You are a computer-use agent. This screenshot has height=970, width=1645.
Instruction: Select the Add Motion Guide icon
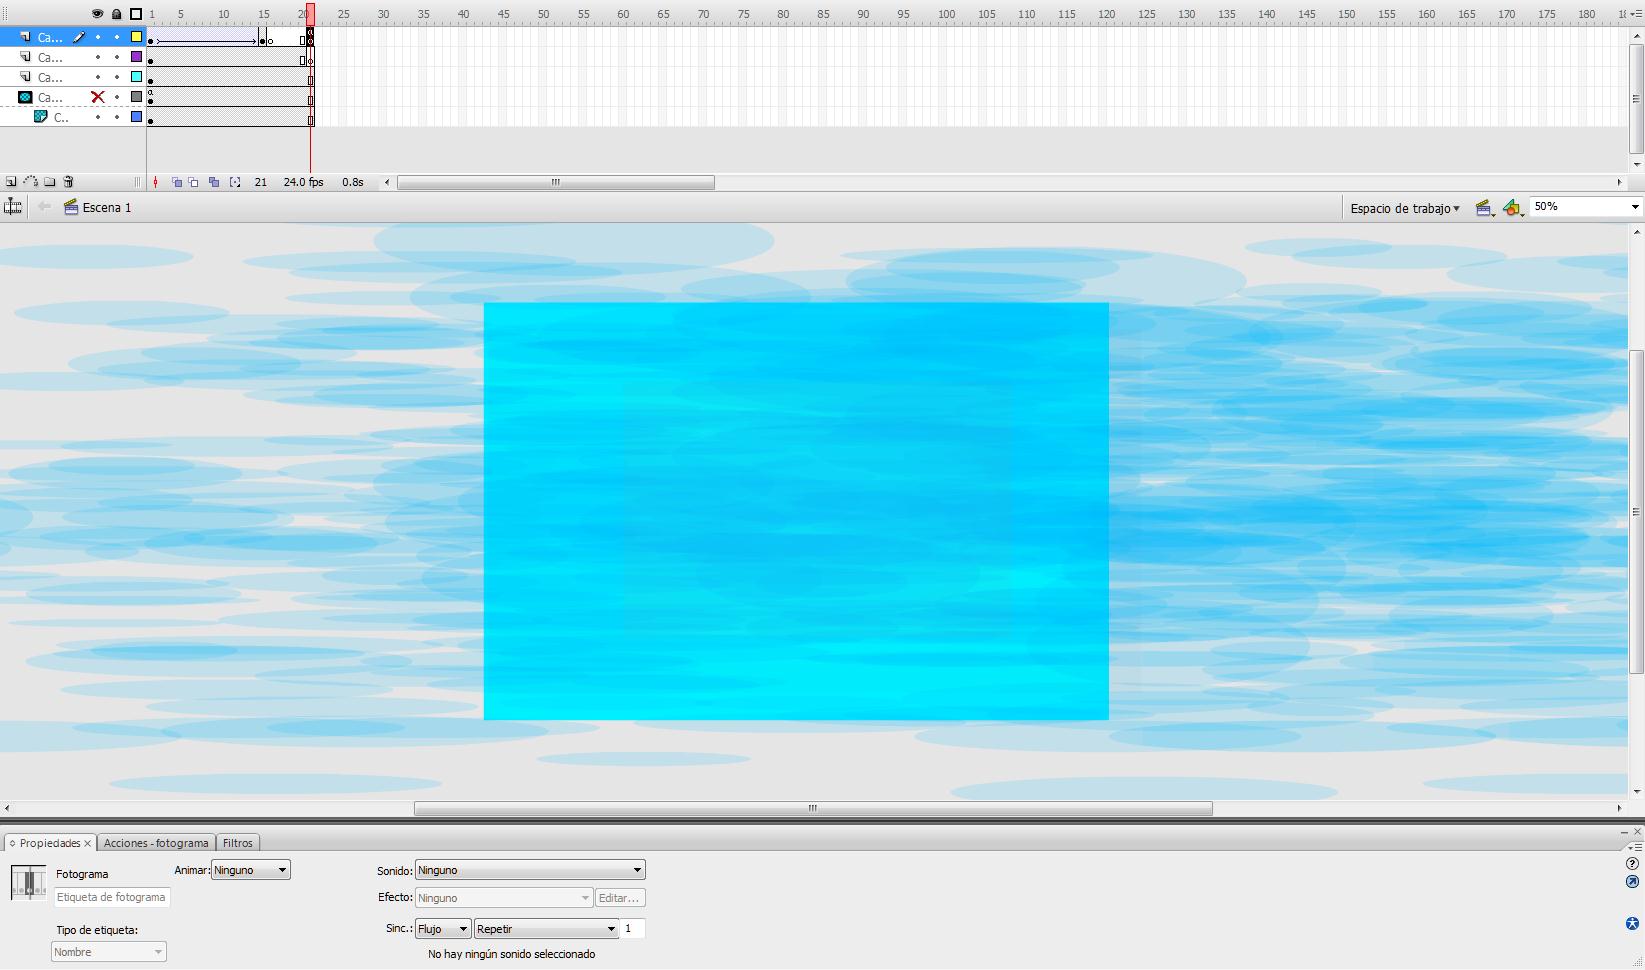tap(32, 182)
